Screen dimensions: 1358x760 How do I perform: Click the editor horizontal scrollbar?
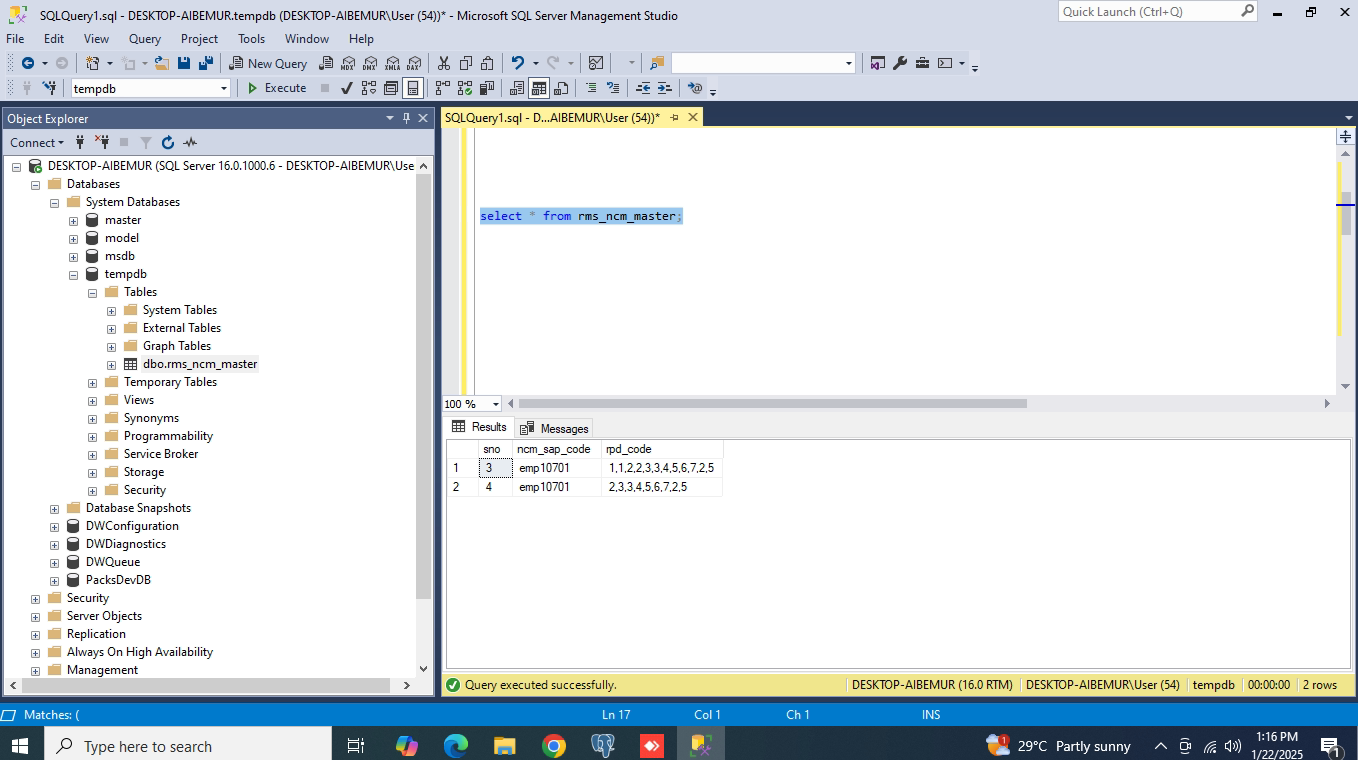click(x=772, y=404)
